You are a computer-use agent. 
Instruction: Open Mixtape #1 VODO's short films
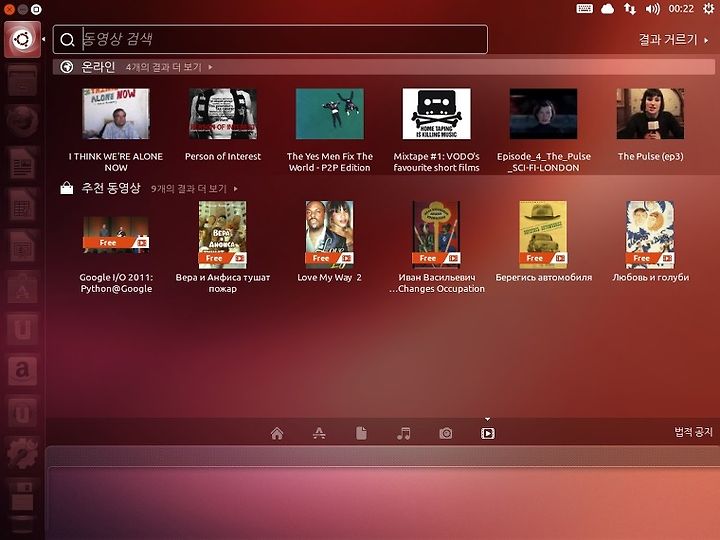point(436,130)
